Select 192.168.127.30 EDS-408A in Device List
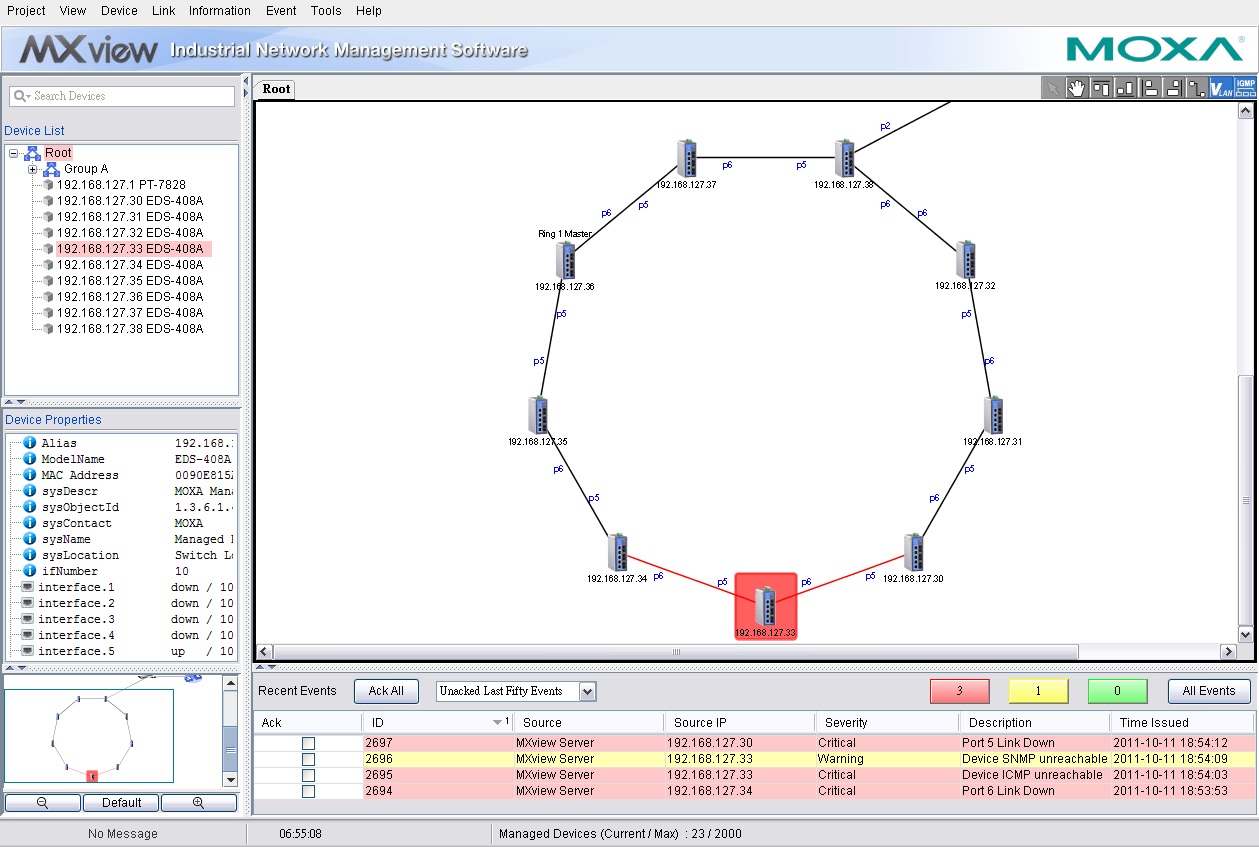The width and height of the screenshot is (1259, 847). 129,201
